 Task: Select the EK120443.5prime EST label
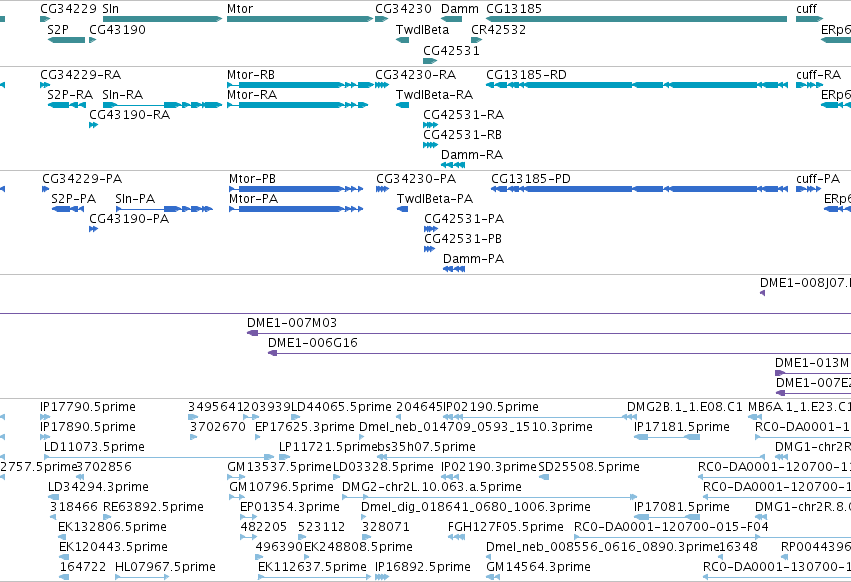113,547
